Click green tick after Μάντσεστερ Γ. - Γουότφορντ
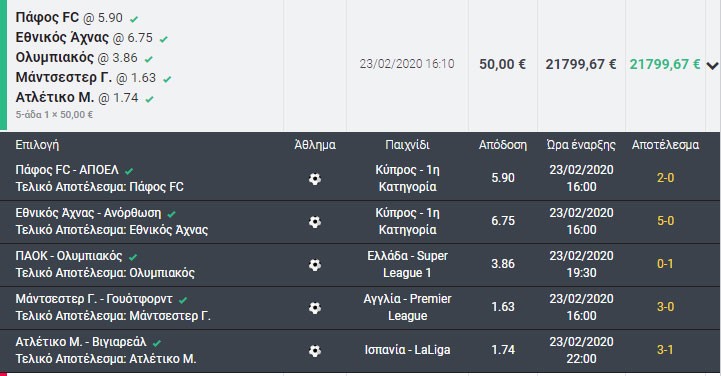 tap(183, 300)
